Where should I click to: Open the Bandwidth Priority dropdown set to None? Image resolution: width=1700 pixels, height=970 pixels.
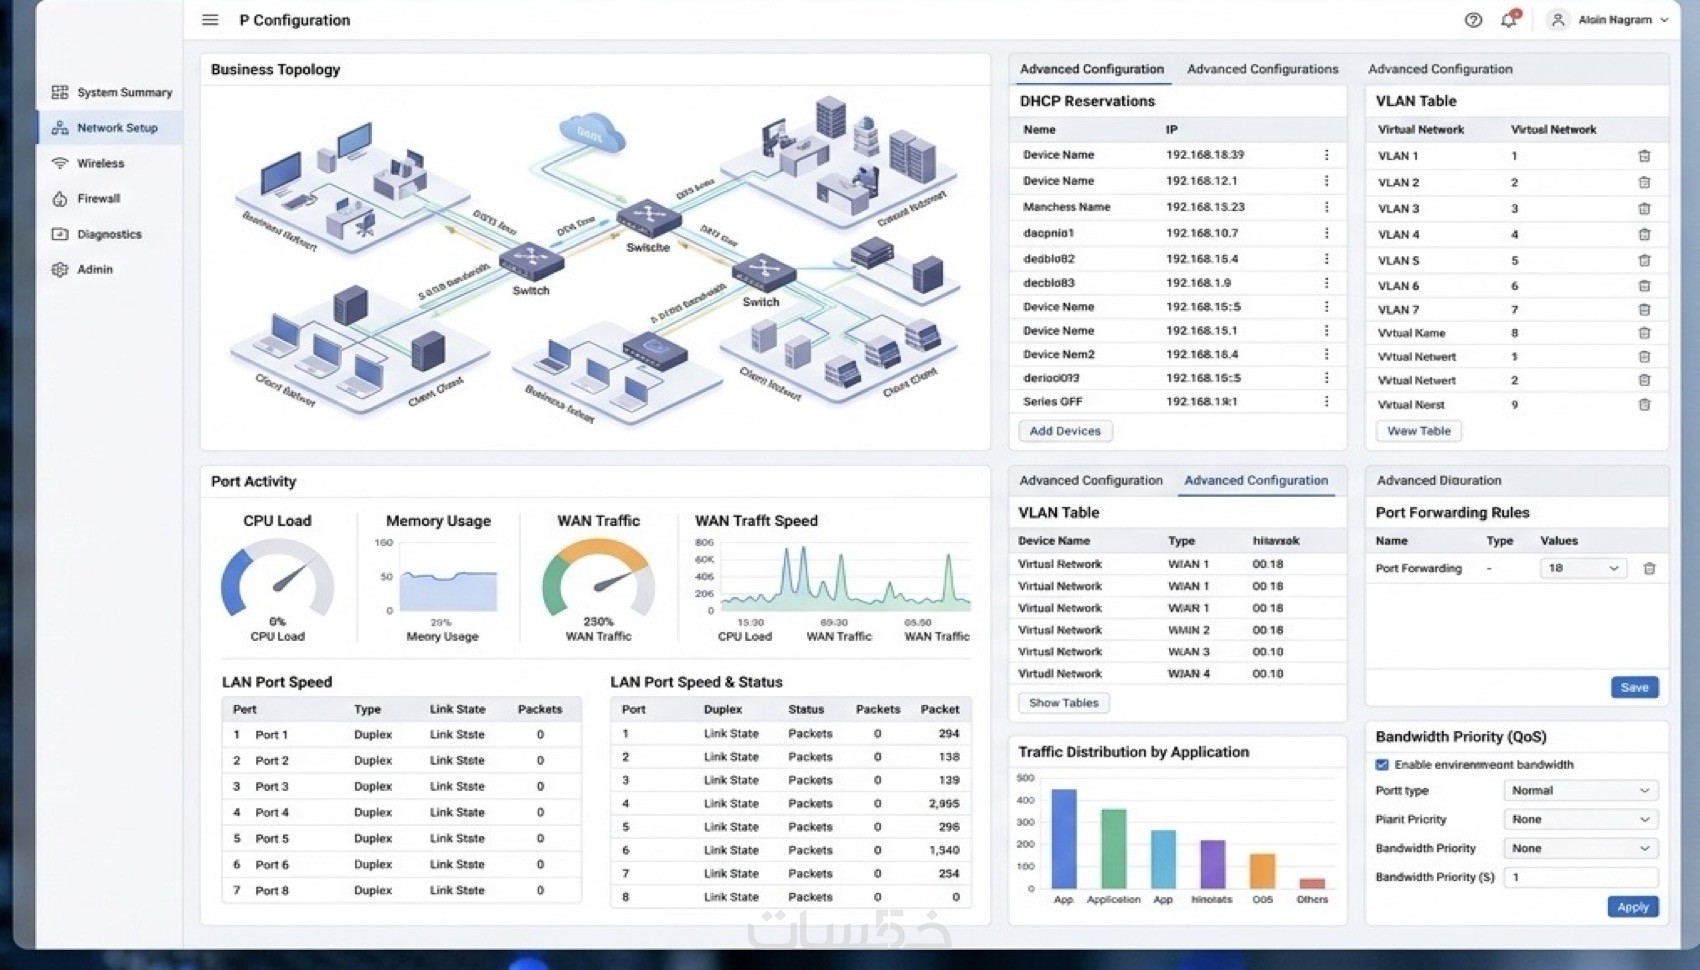pyautogui.click(x=1580, y=848)
